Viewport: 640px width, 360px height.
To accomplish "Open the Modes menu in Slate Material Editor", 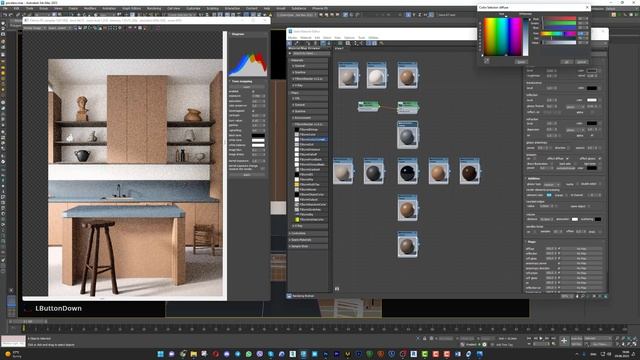I will click(293, 38).
